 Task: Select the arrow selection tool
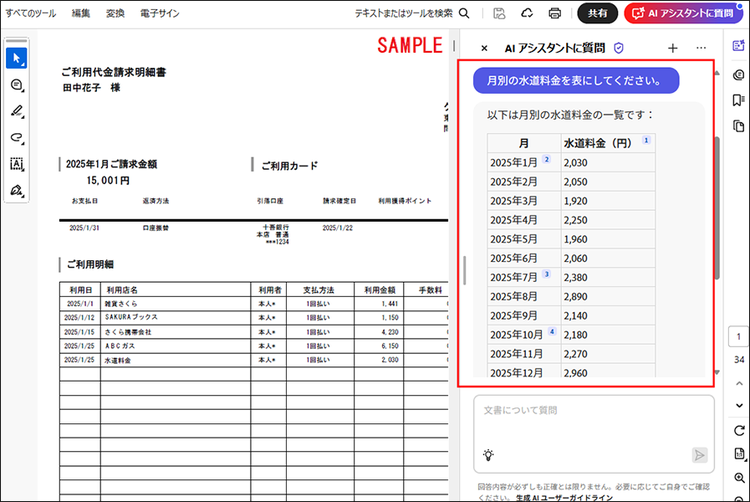16,58
